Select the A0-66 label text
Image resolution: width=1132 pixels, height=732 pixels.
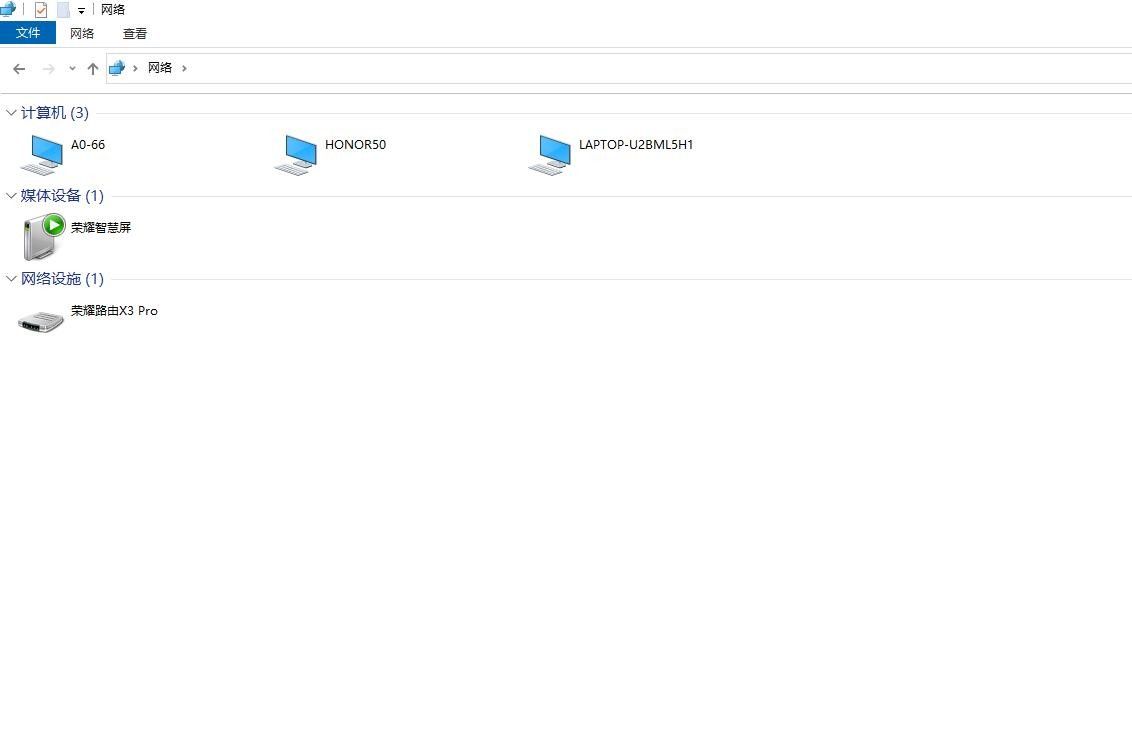(x=88, y=144)
